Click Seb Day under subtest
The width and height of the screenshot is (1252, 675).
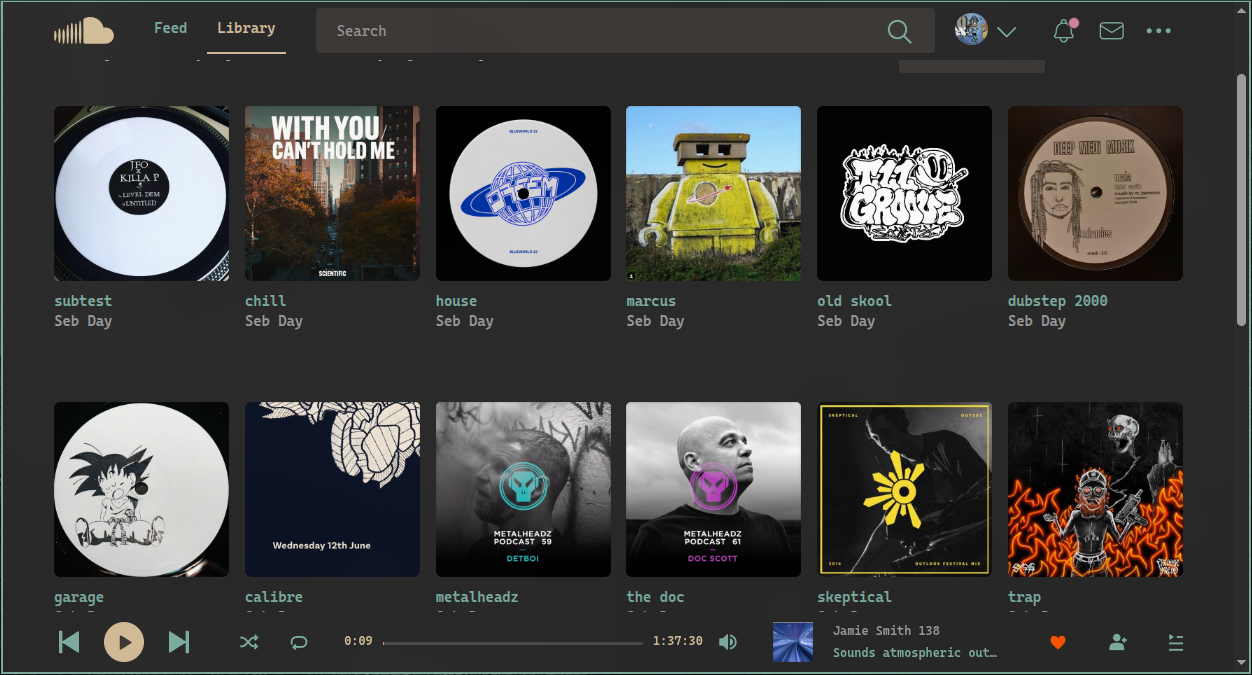[83, 321]
